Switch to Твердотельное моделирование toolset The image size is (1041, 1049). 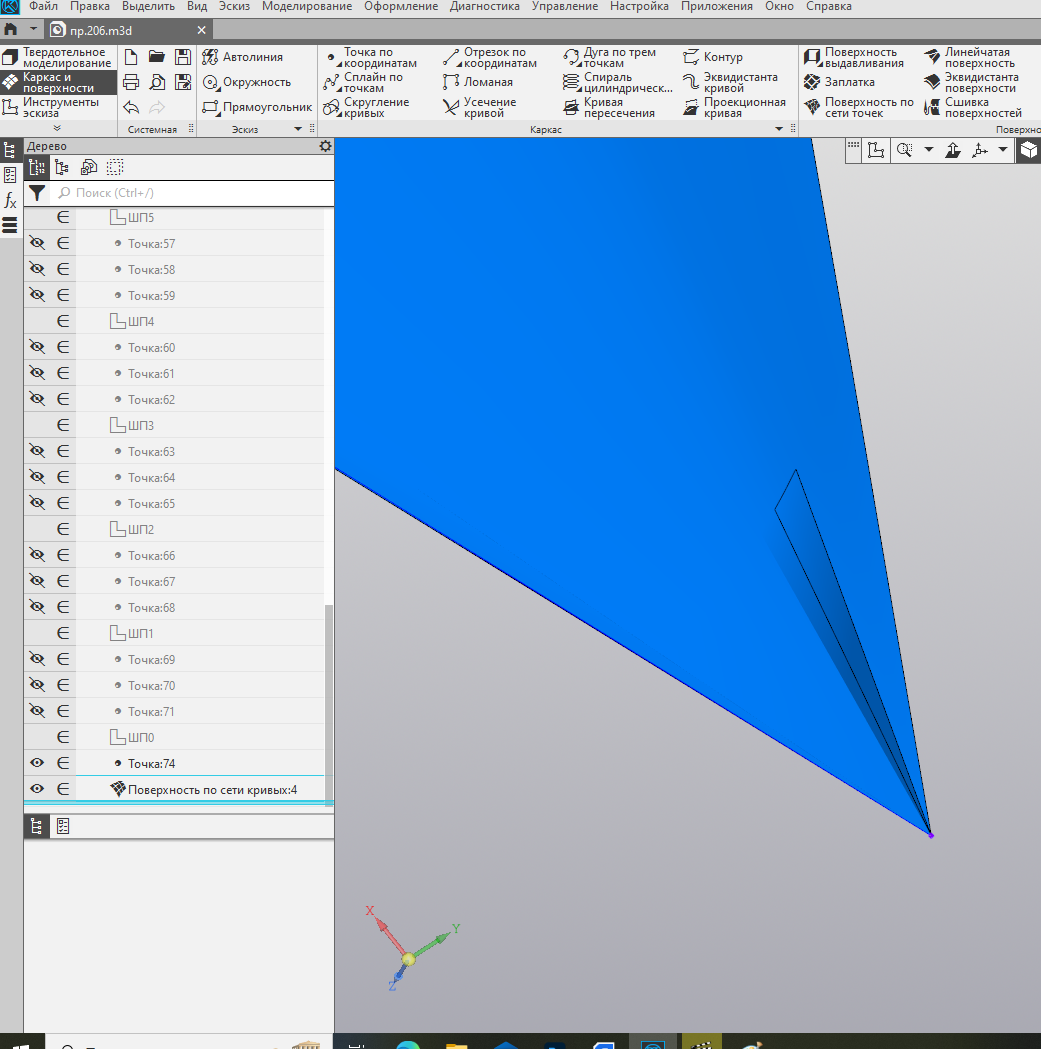click(58, 58)
